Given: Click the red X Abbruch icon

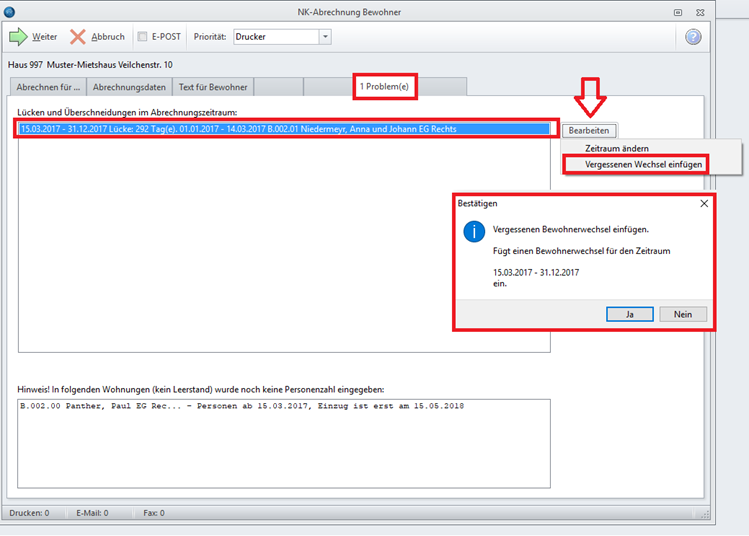Looking at the screenshot, I should tap(78, 37).
